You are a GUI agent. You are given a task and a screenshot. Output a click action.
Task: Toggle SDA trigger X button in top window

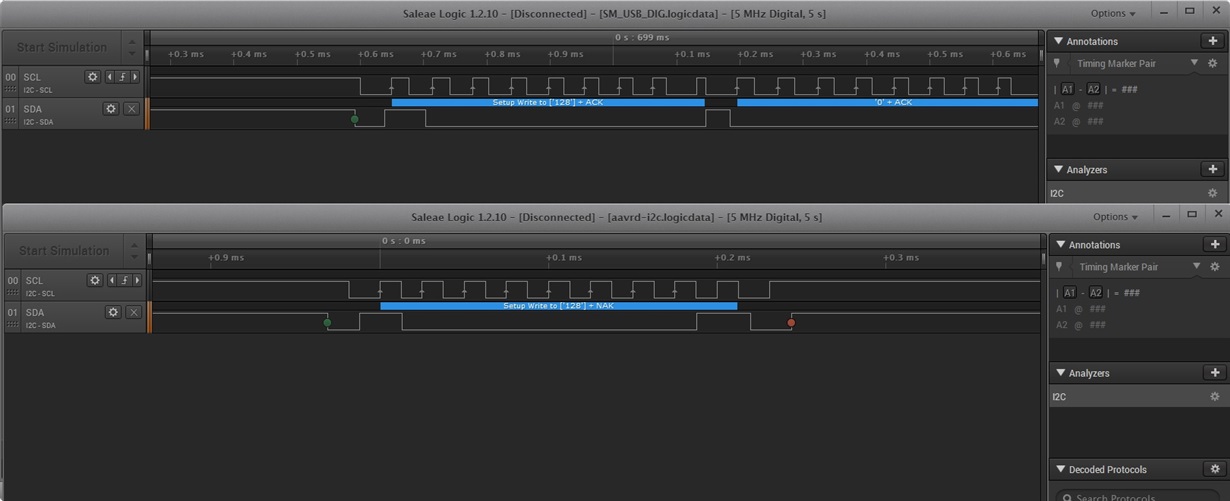(x=131, y=108)
